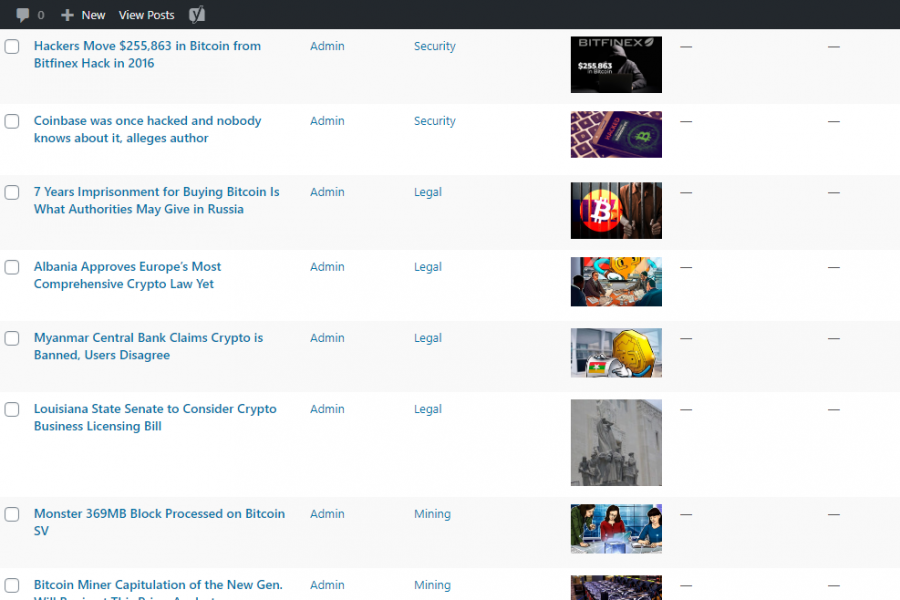Check the 7 Years Imprisonment post checkbox
This screenshot has width=900, height=600.
(12, 192)
